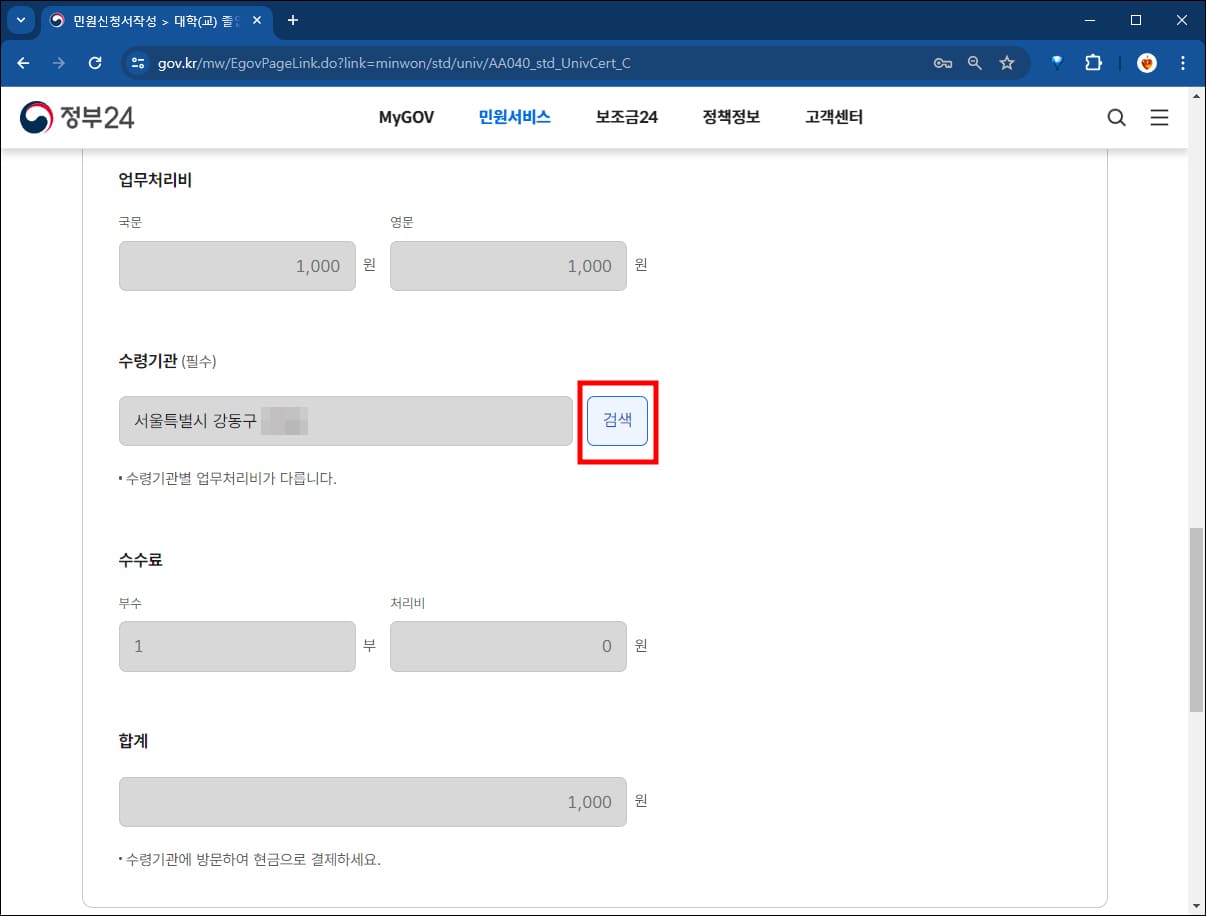The height and width of the screenshot is (916, 1206).
Task: Bookmark this page using the star icon
Action: coord(1007,62)
